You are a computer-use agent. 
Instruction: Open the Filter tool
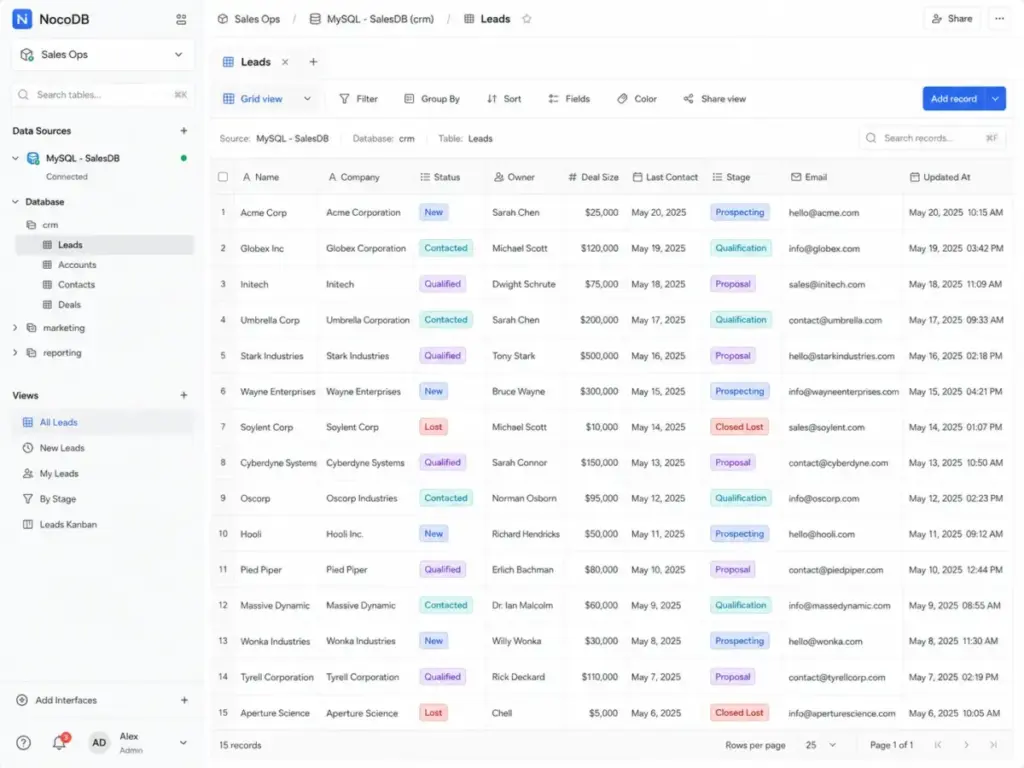[359, 99]
